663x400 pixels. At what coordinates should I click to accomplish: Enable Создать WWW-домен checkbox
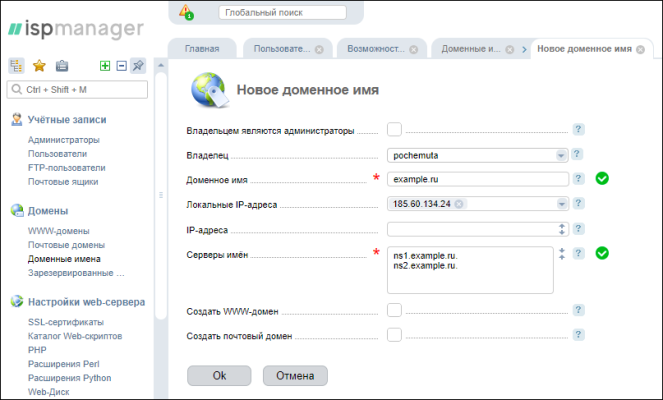tap(394, 310)
